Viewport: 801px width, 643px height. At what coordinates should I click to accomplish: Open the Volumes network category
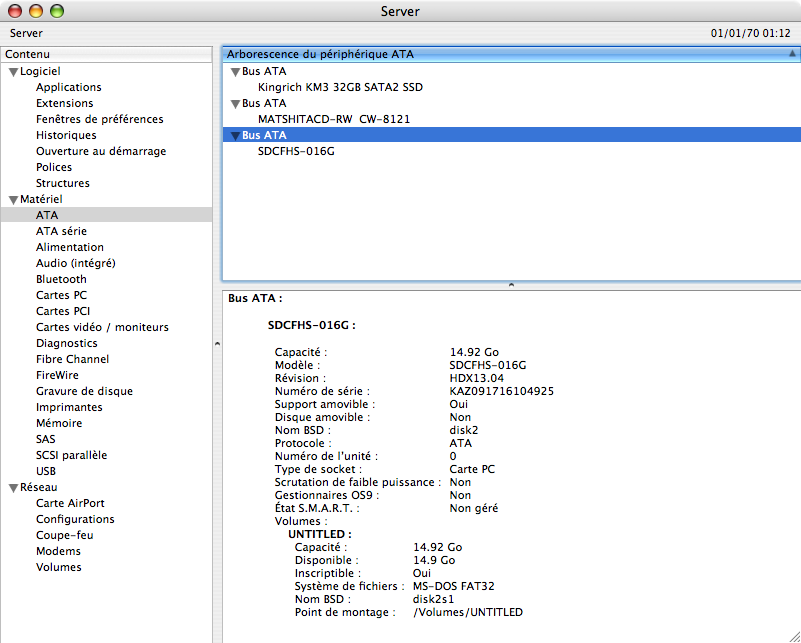(58, 567)
